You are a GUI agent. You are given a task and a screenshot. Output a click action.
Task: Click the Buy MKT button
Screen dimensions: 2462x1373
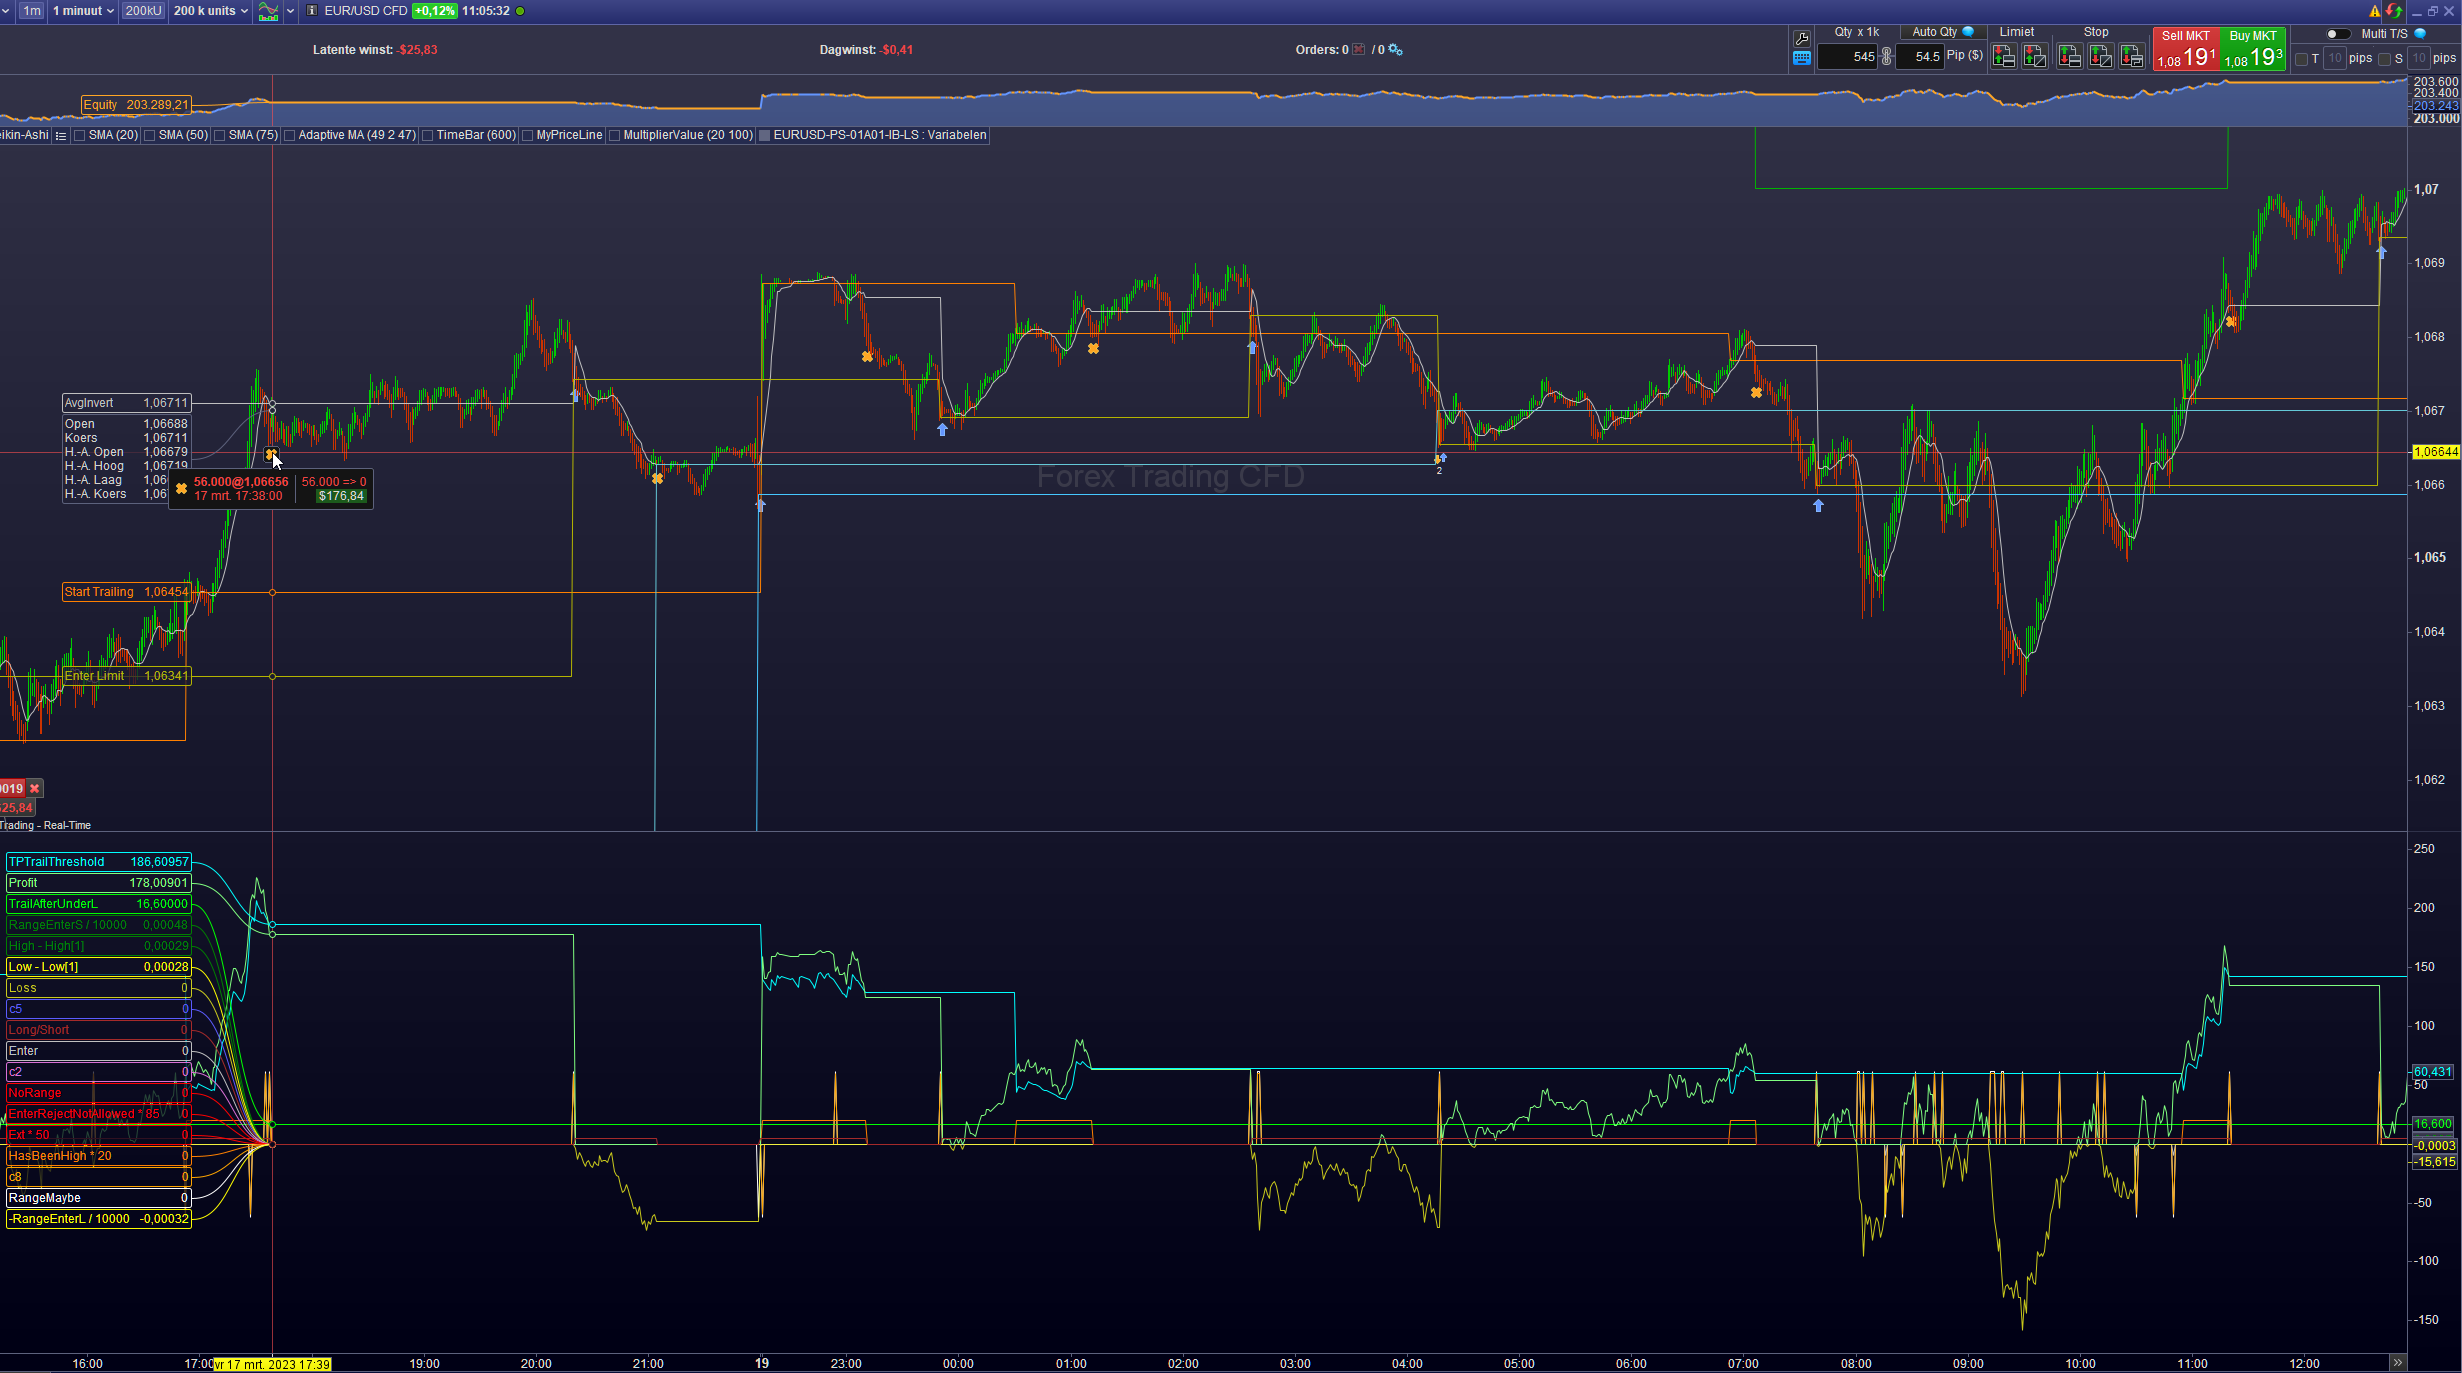coord(2253,50)
